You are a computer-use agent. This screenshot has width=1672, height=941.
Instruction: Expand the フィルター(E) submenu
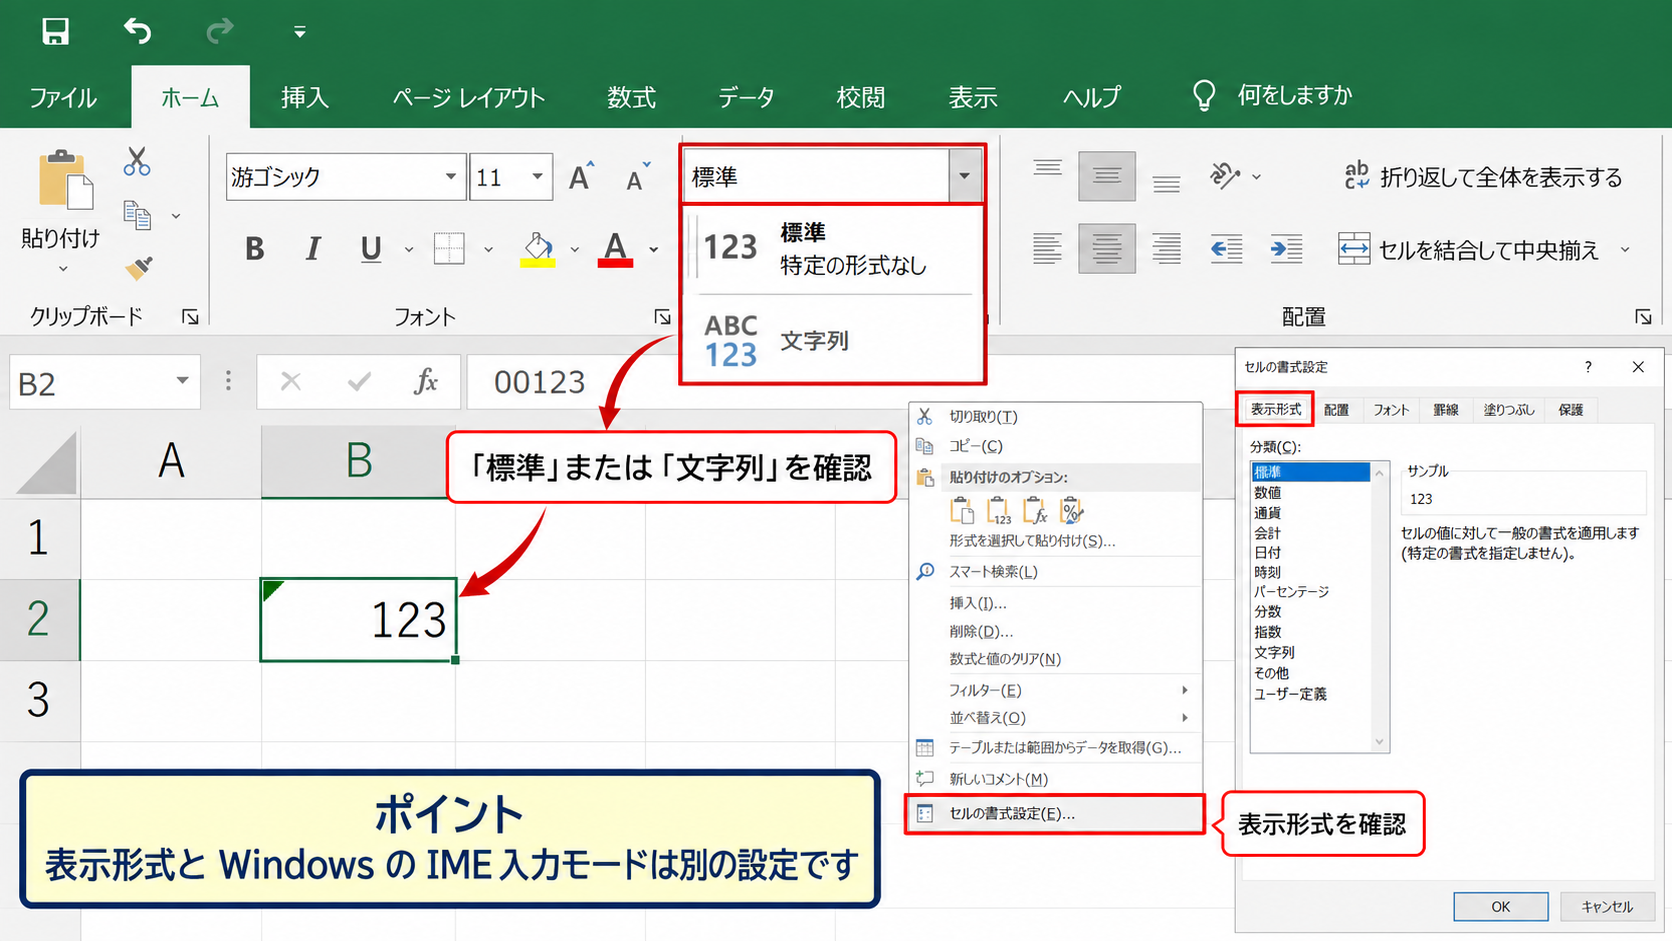tap(1055, 690)
